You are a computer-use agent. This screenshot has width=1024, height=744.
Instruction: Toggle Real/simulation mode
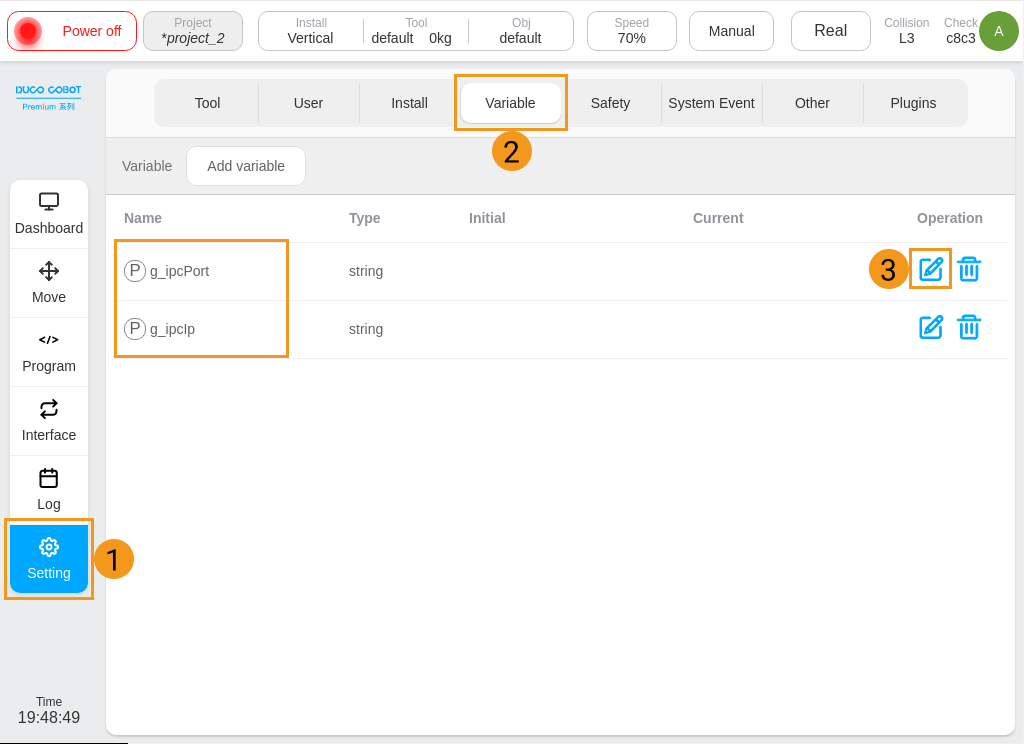[x=830, y=31]
